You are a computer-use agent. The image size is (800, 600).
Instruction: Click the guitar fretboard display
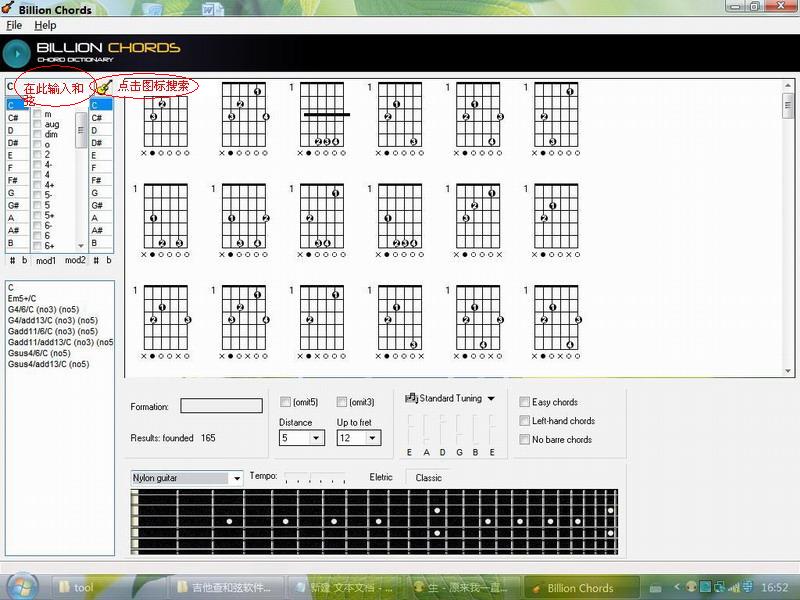click(x=374, y=522)
